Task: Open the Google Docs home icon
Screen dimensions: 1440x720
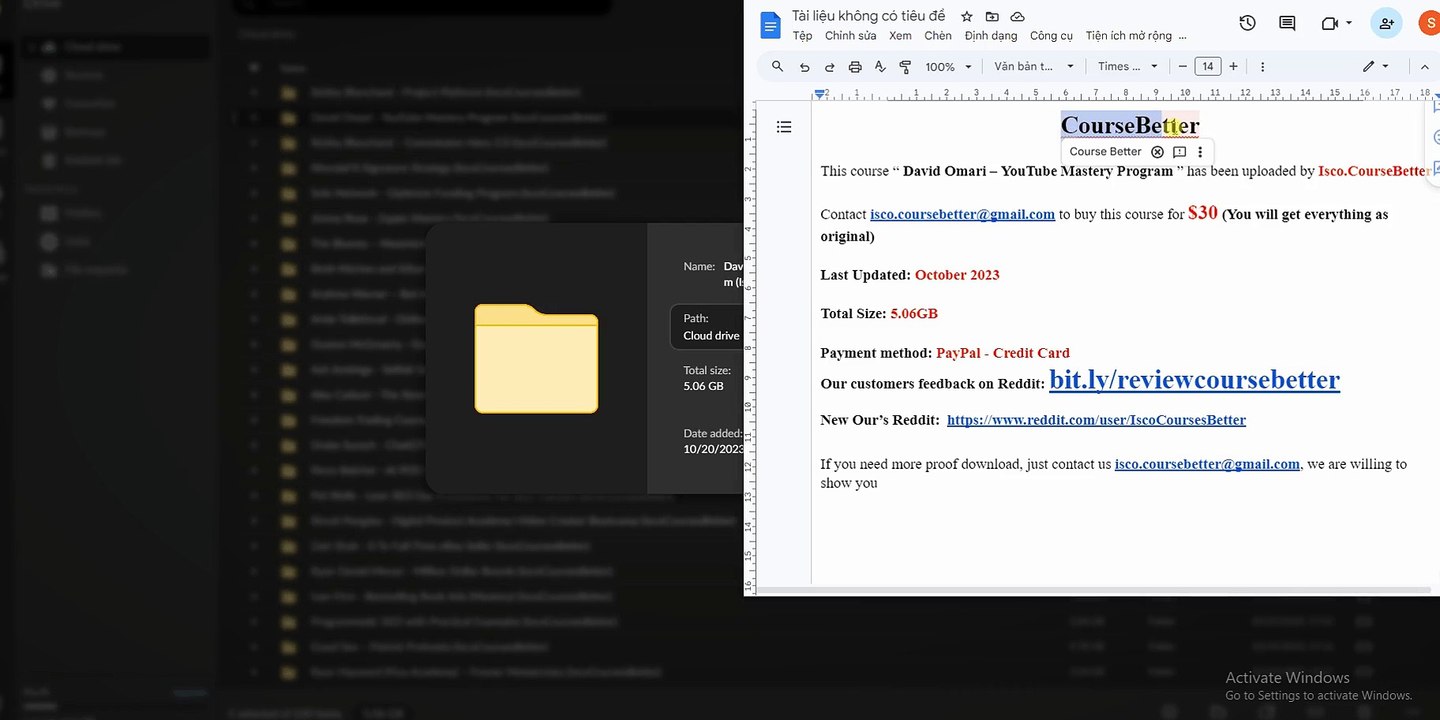Action: click(x=771, y=25)
